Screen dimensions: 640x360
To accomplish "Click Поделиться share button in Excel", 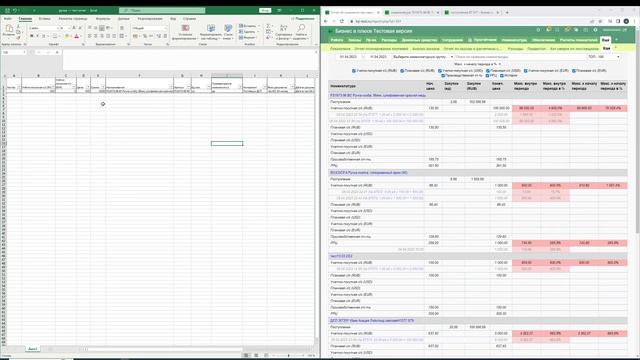I will [302, 19].
